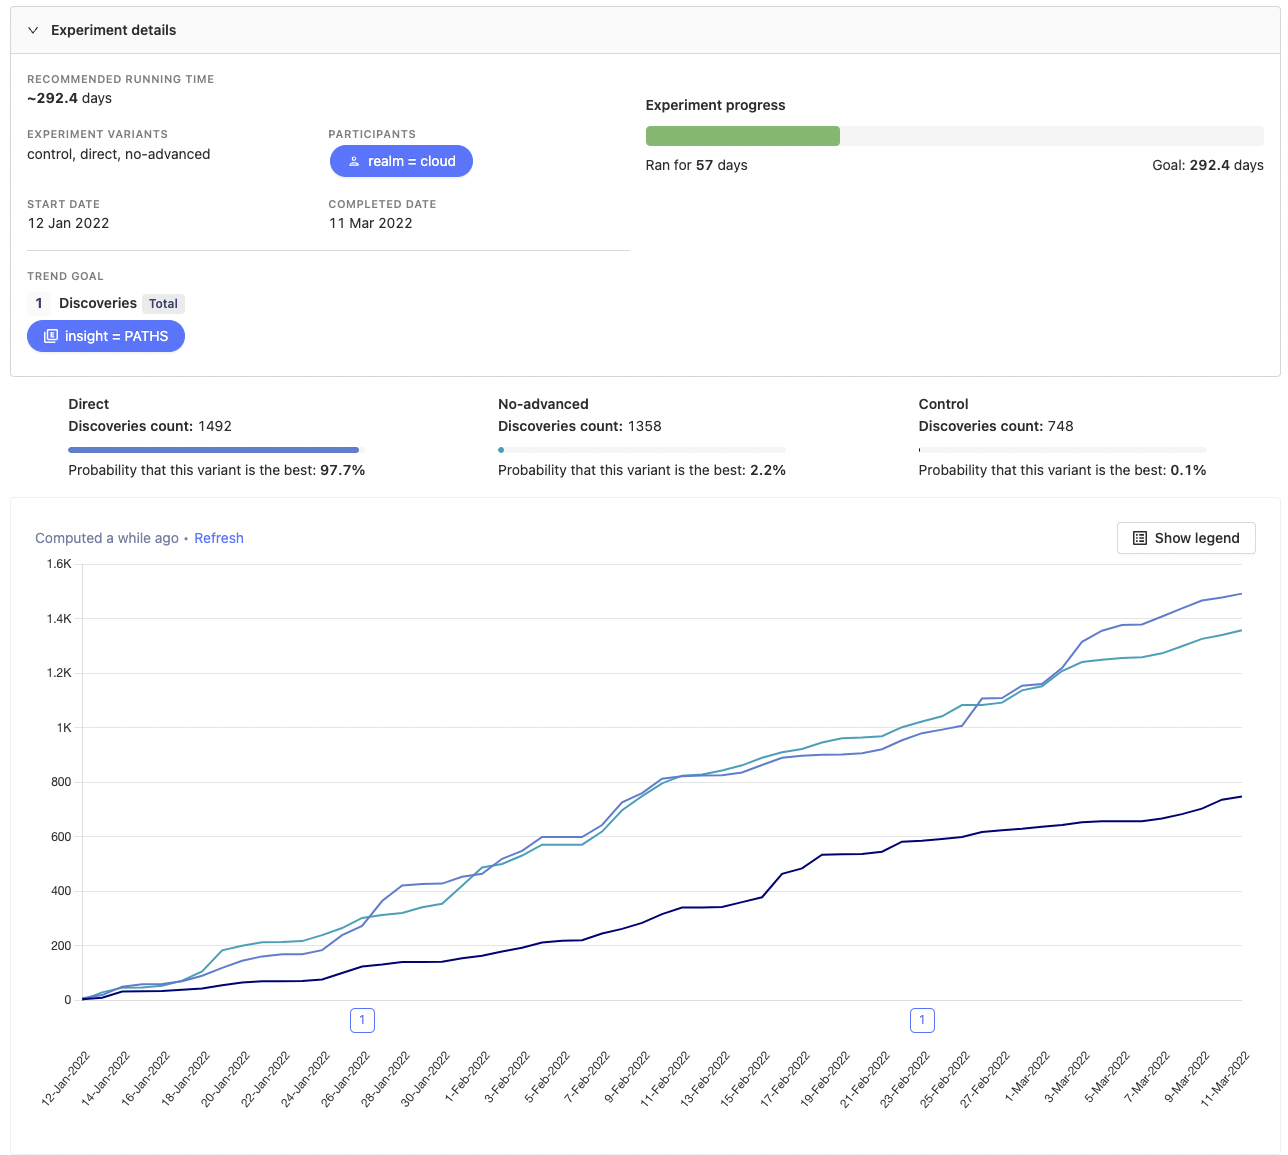Select the Total tag beside Discoveries
Screen dimensions: 1288x1155
pos(163,304)
